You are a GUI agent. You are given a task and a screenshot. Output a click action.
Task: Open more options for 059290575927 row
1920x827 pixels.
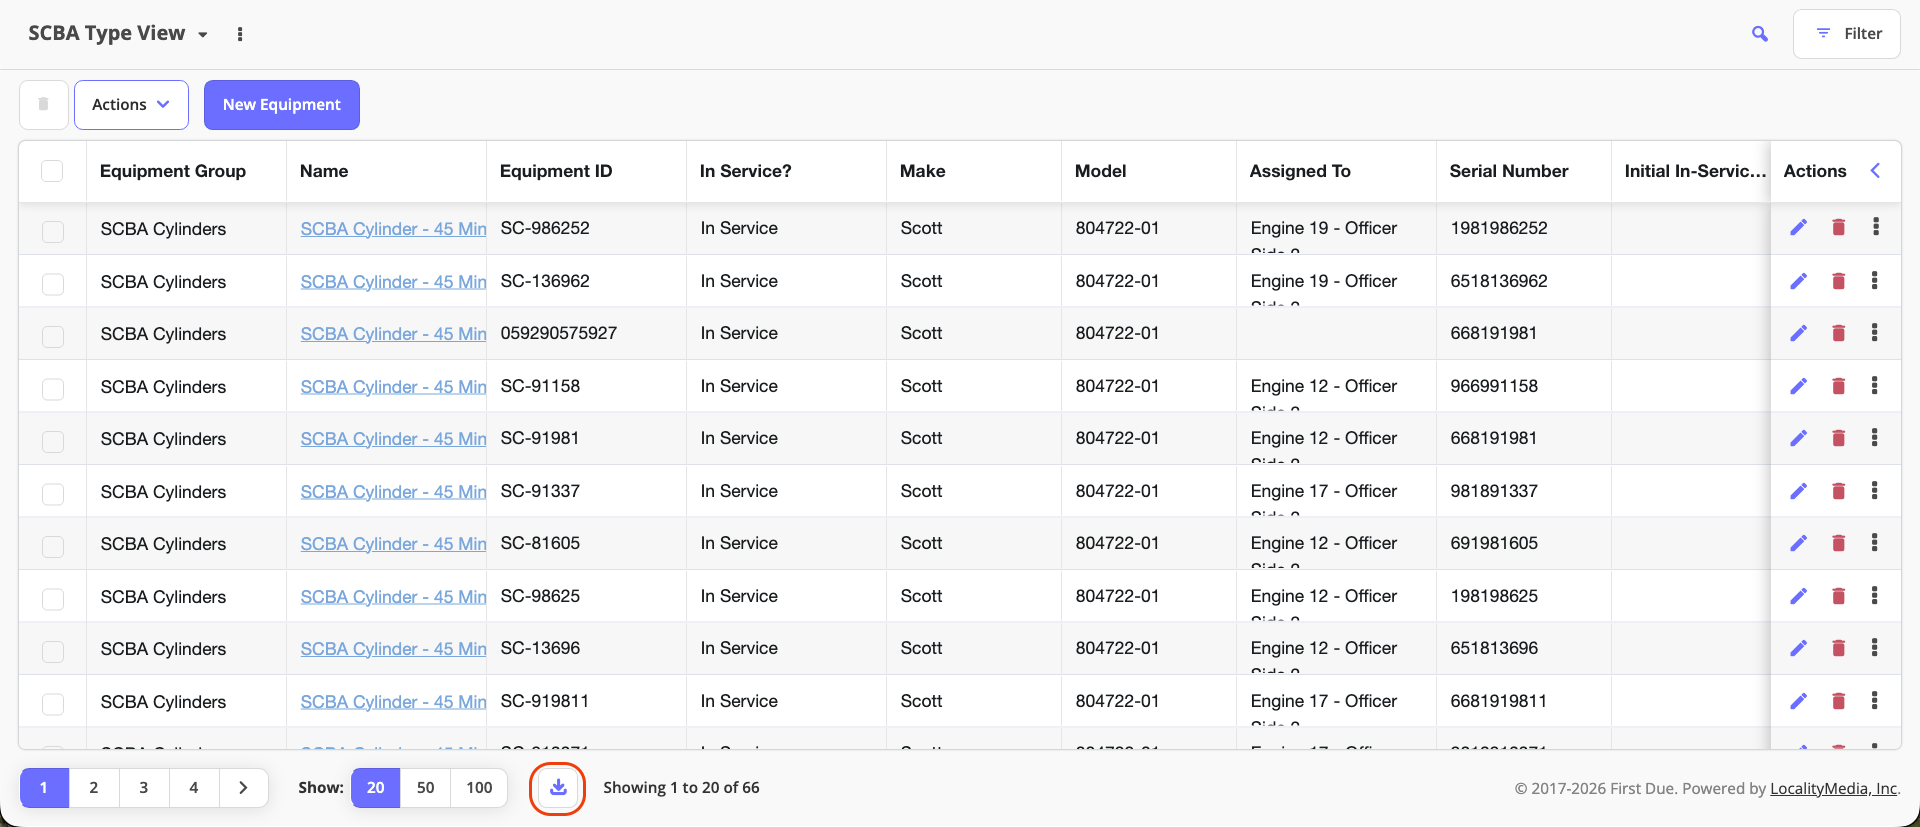click(x=1875, y=333)
